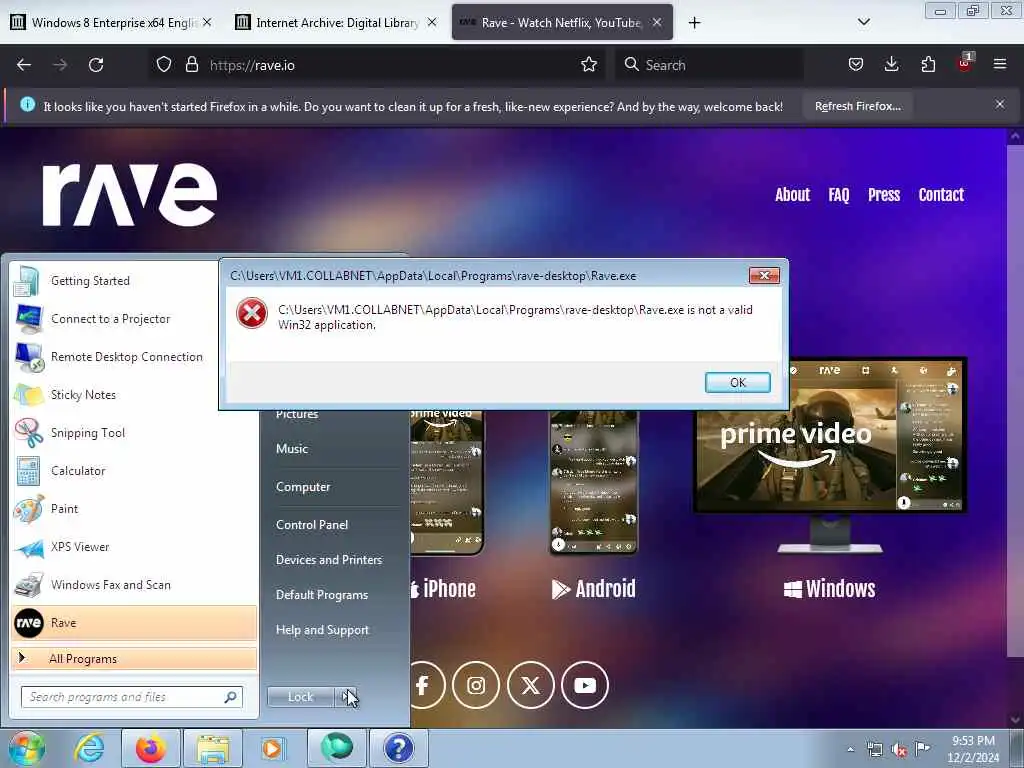
Task: Show site tracking protection shield info
Action: tap(164, 65)
